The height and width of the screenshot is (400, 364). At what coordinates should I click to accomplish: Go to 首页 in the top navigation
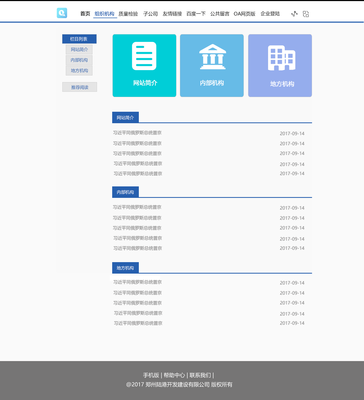click(85, 14)
